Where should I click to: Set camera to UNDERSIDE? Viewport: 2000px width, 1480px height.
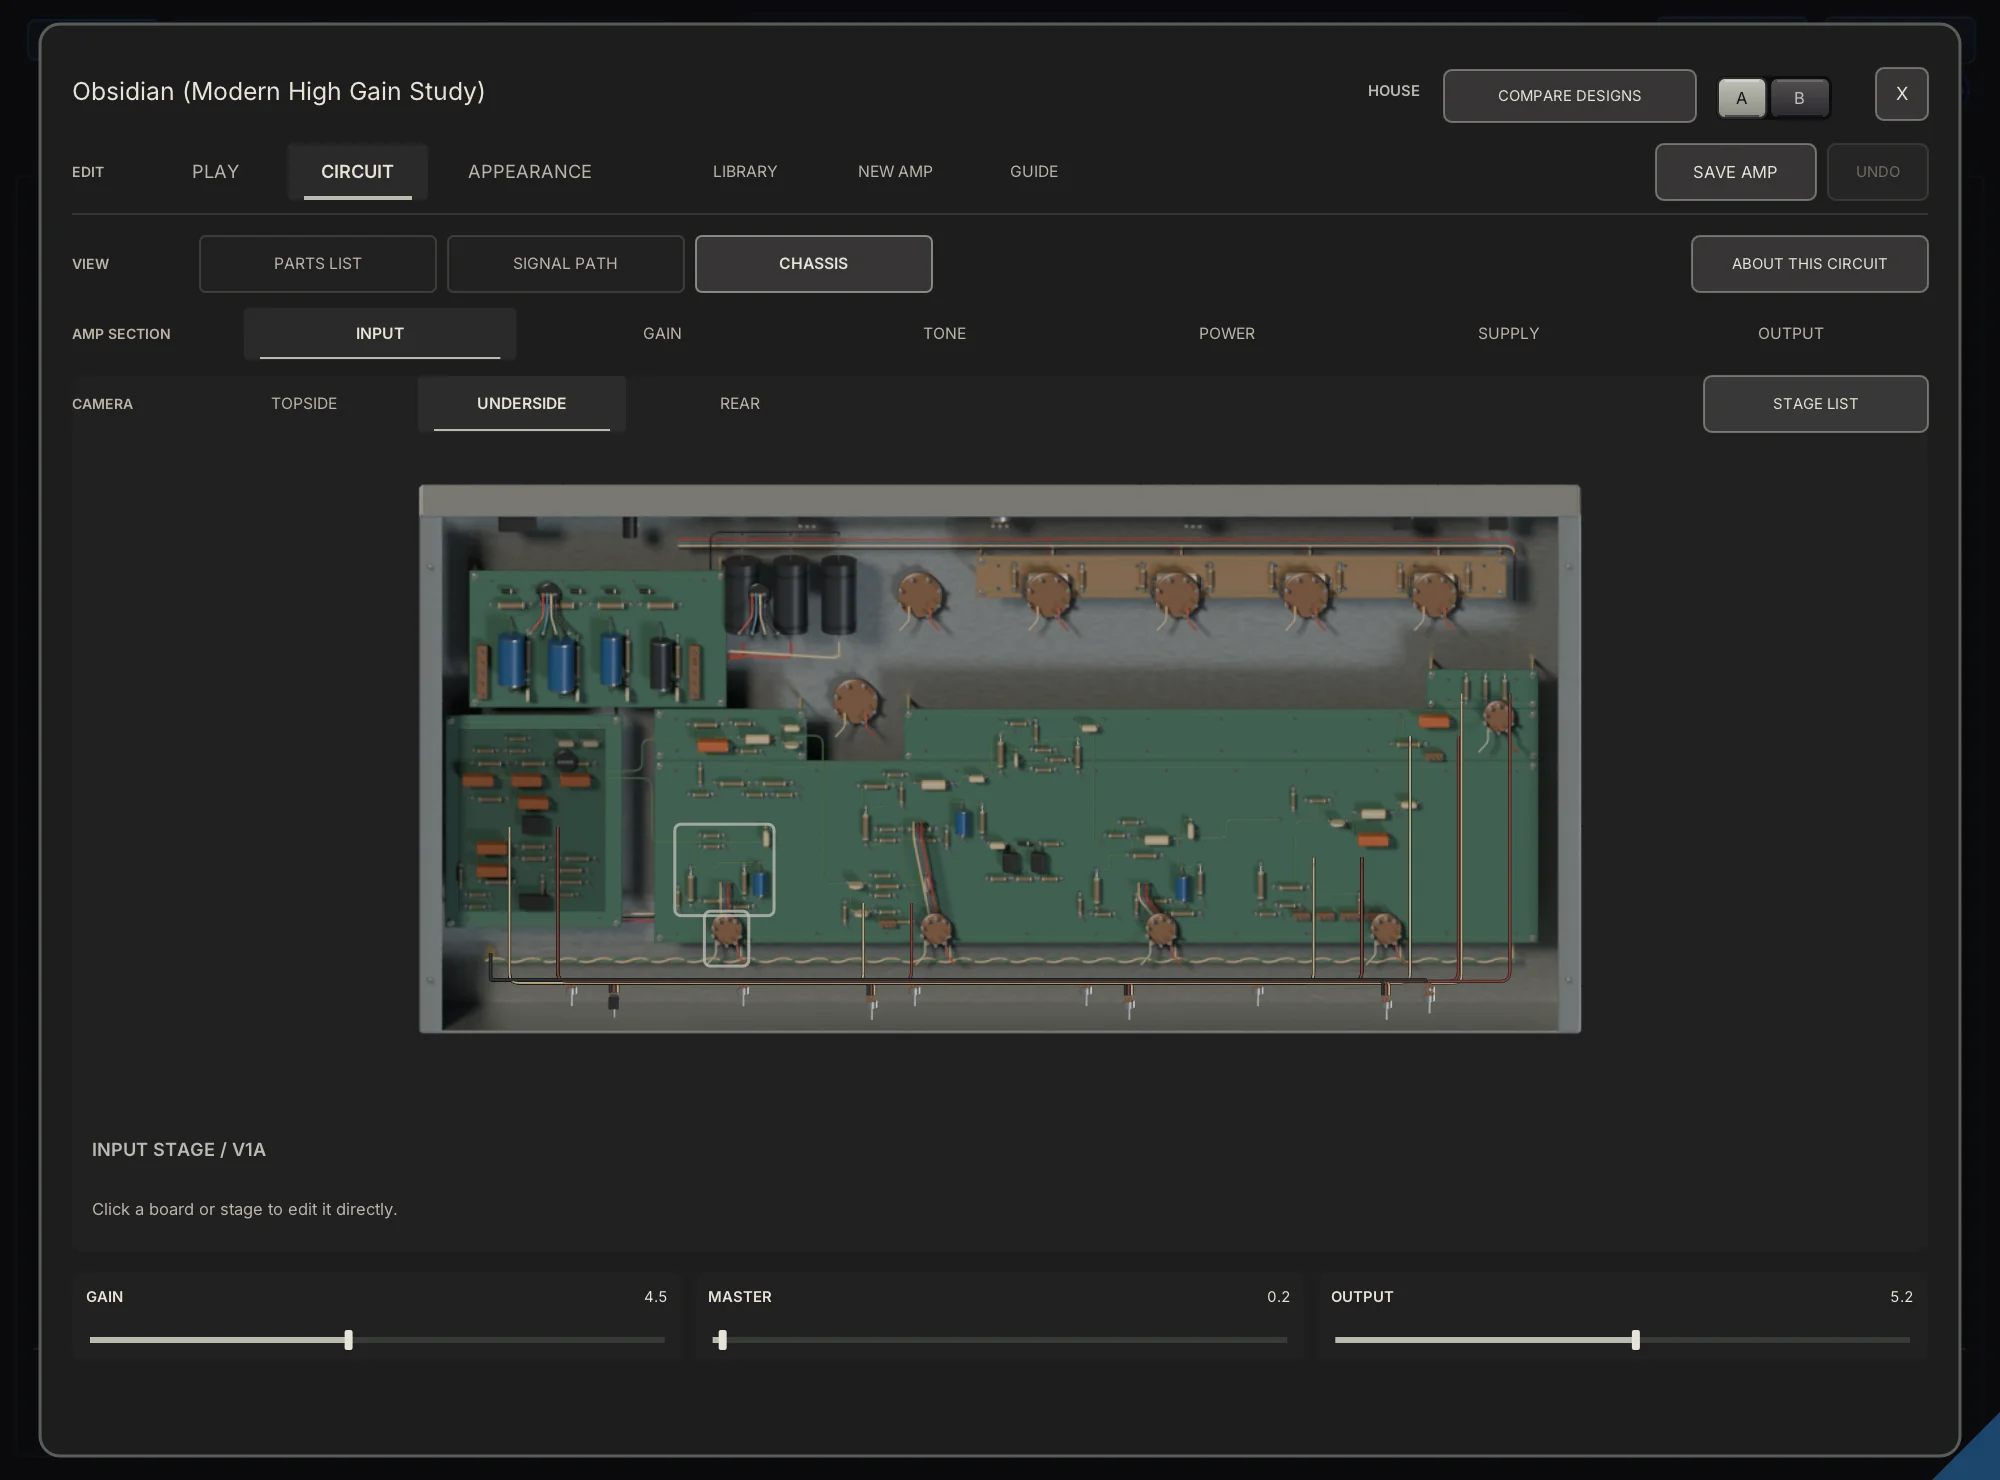click(521, 404)
